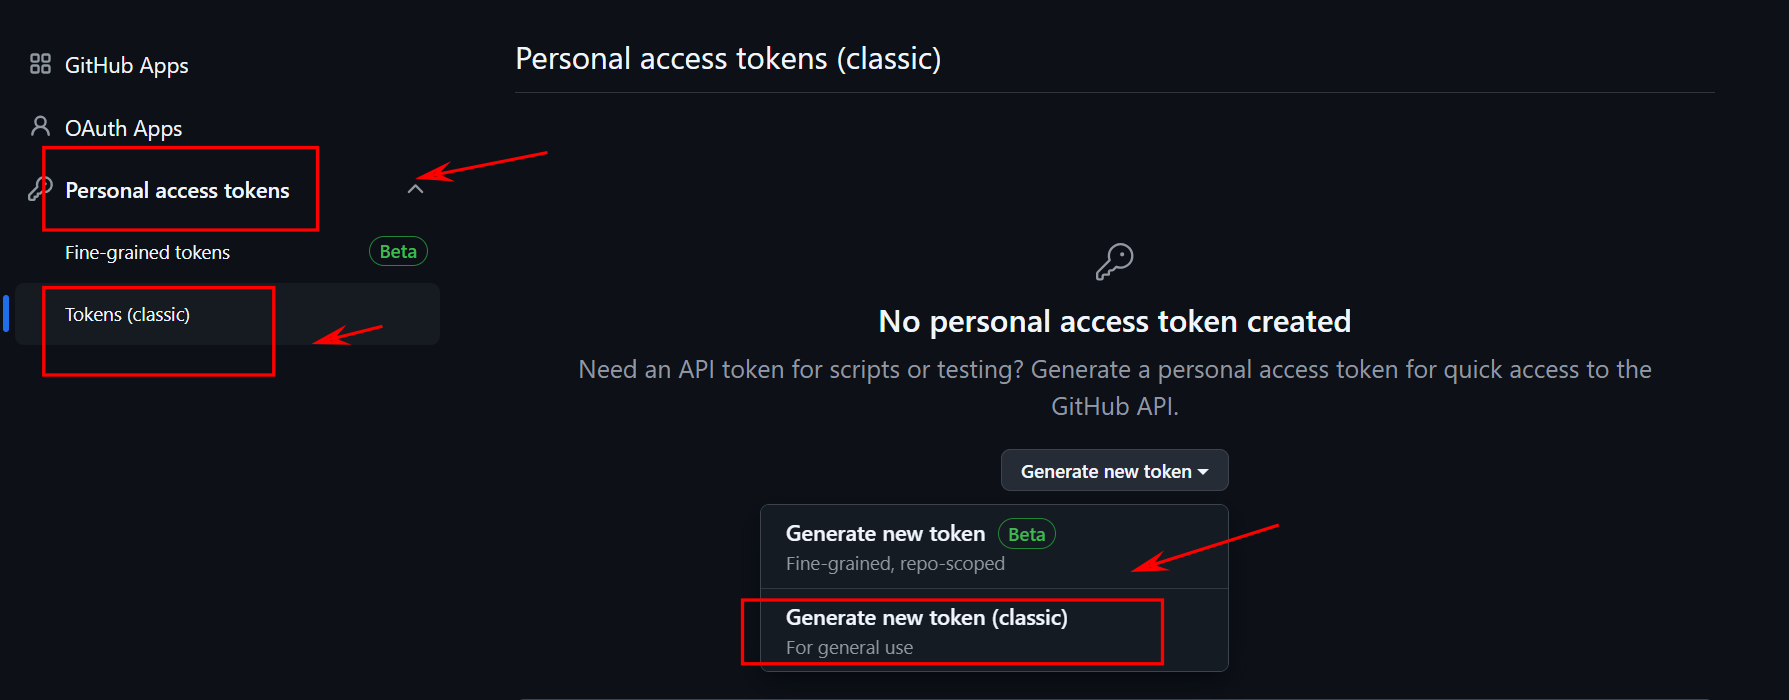Click the large key icon above the heading
Viewport: 1789px width, 700px height.
tap(1114, 261)
